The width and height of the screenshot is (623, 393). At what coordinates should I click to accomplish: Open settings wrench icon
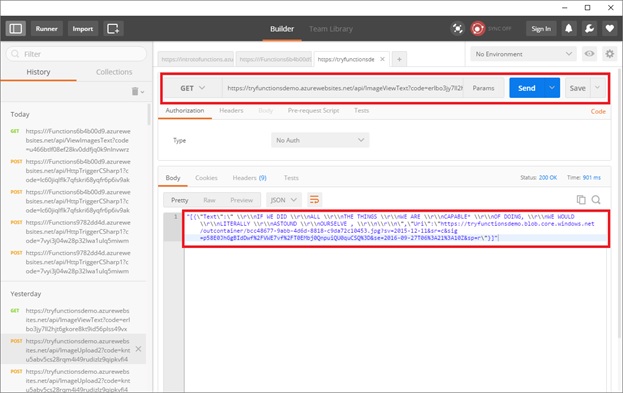(589, 29)
